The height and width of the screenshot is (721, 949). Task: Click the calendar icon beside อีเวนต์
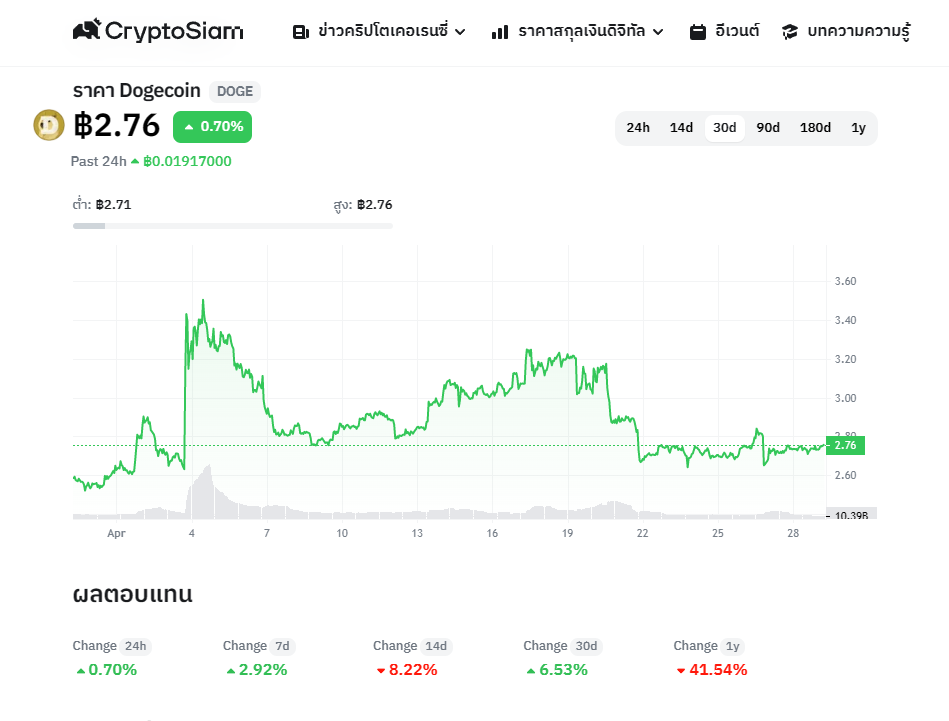point(698,32)
